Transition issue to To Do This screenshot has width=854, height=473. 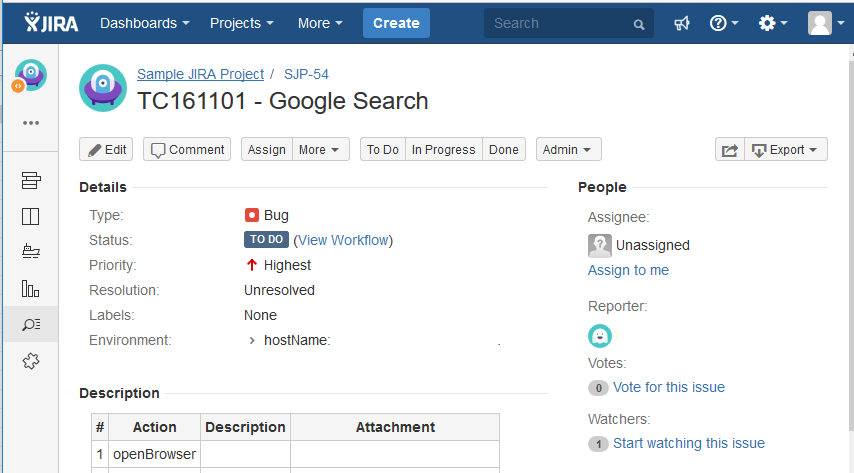[383, 149]
